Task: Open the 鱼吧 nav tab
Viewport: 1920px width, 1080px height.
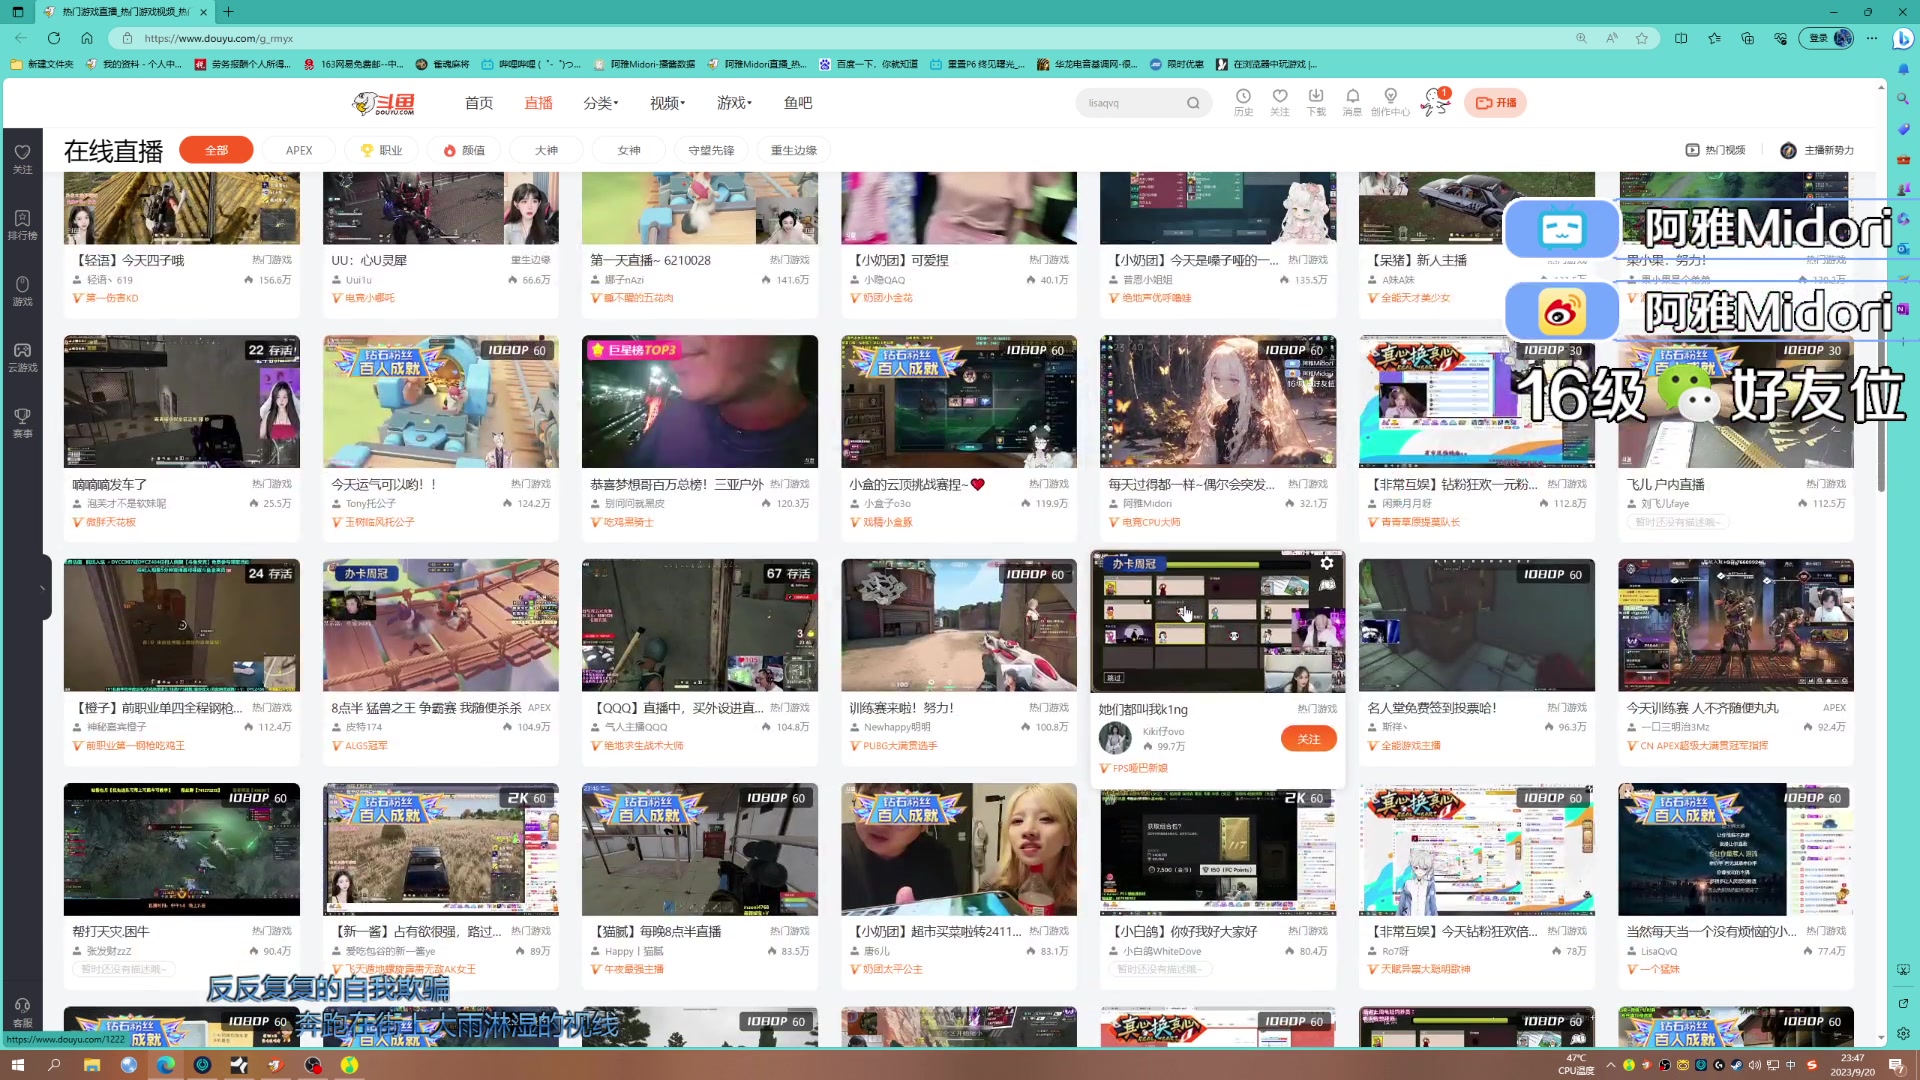Action: click(x=798, y=103)
